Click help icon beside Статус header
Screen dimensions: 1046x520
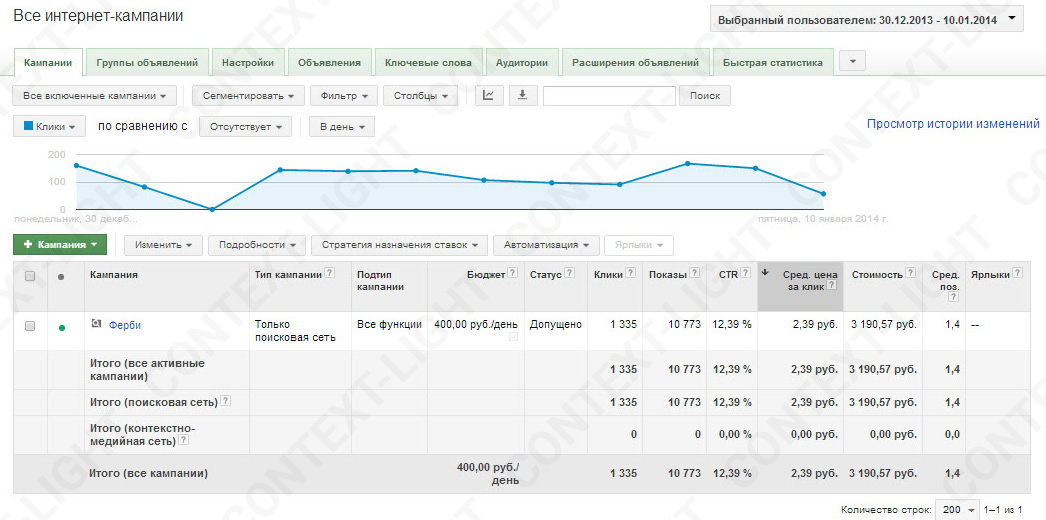(x=570, y=274)
